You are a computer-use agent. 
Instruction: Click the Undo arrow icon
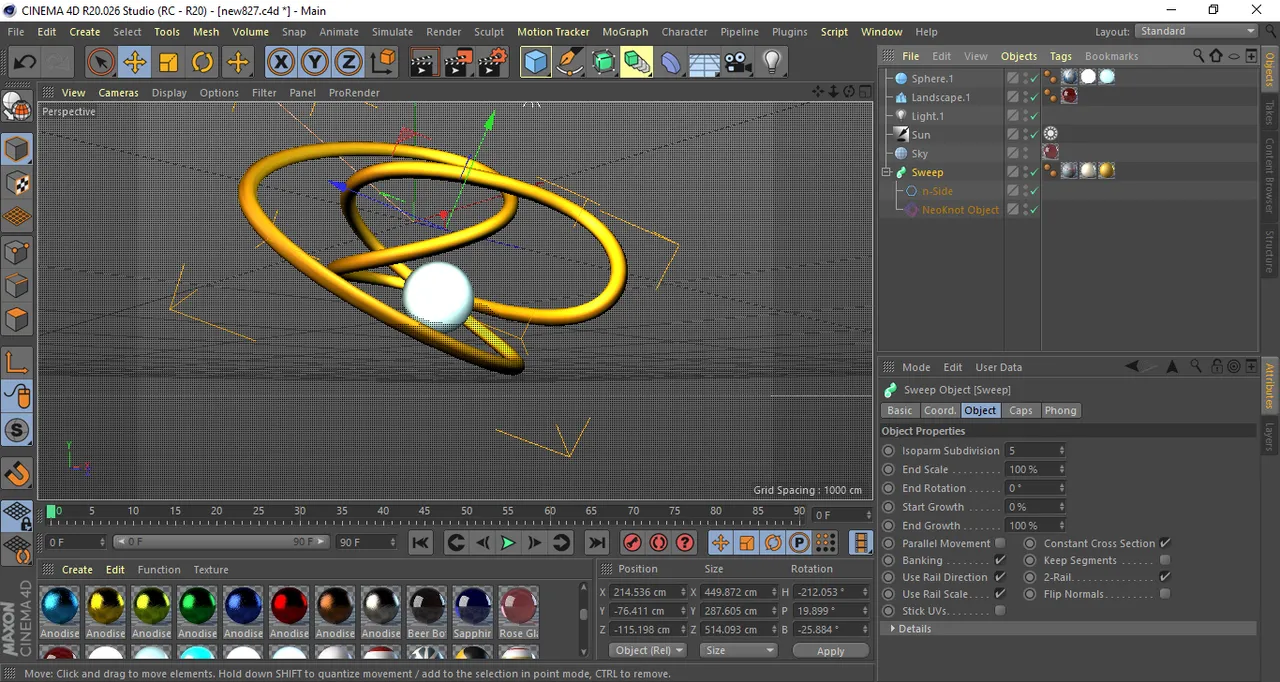tap(24, 63)
